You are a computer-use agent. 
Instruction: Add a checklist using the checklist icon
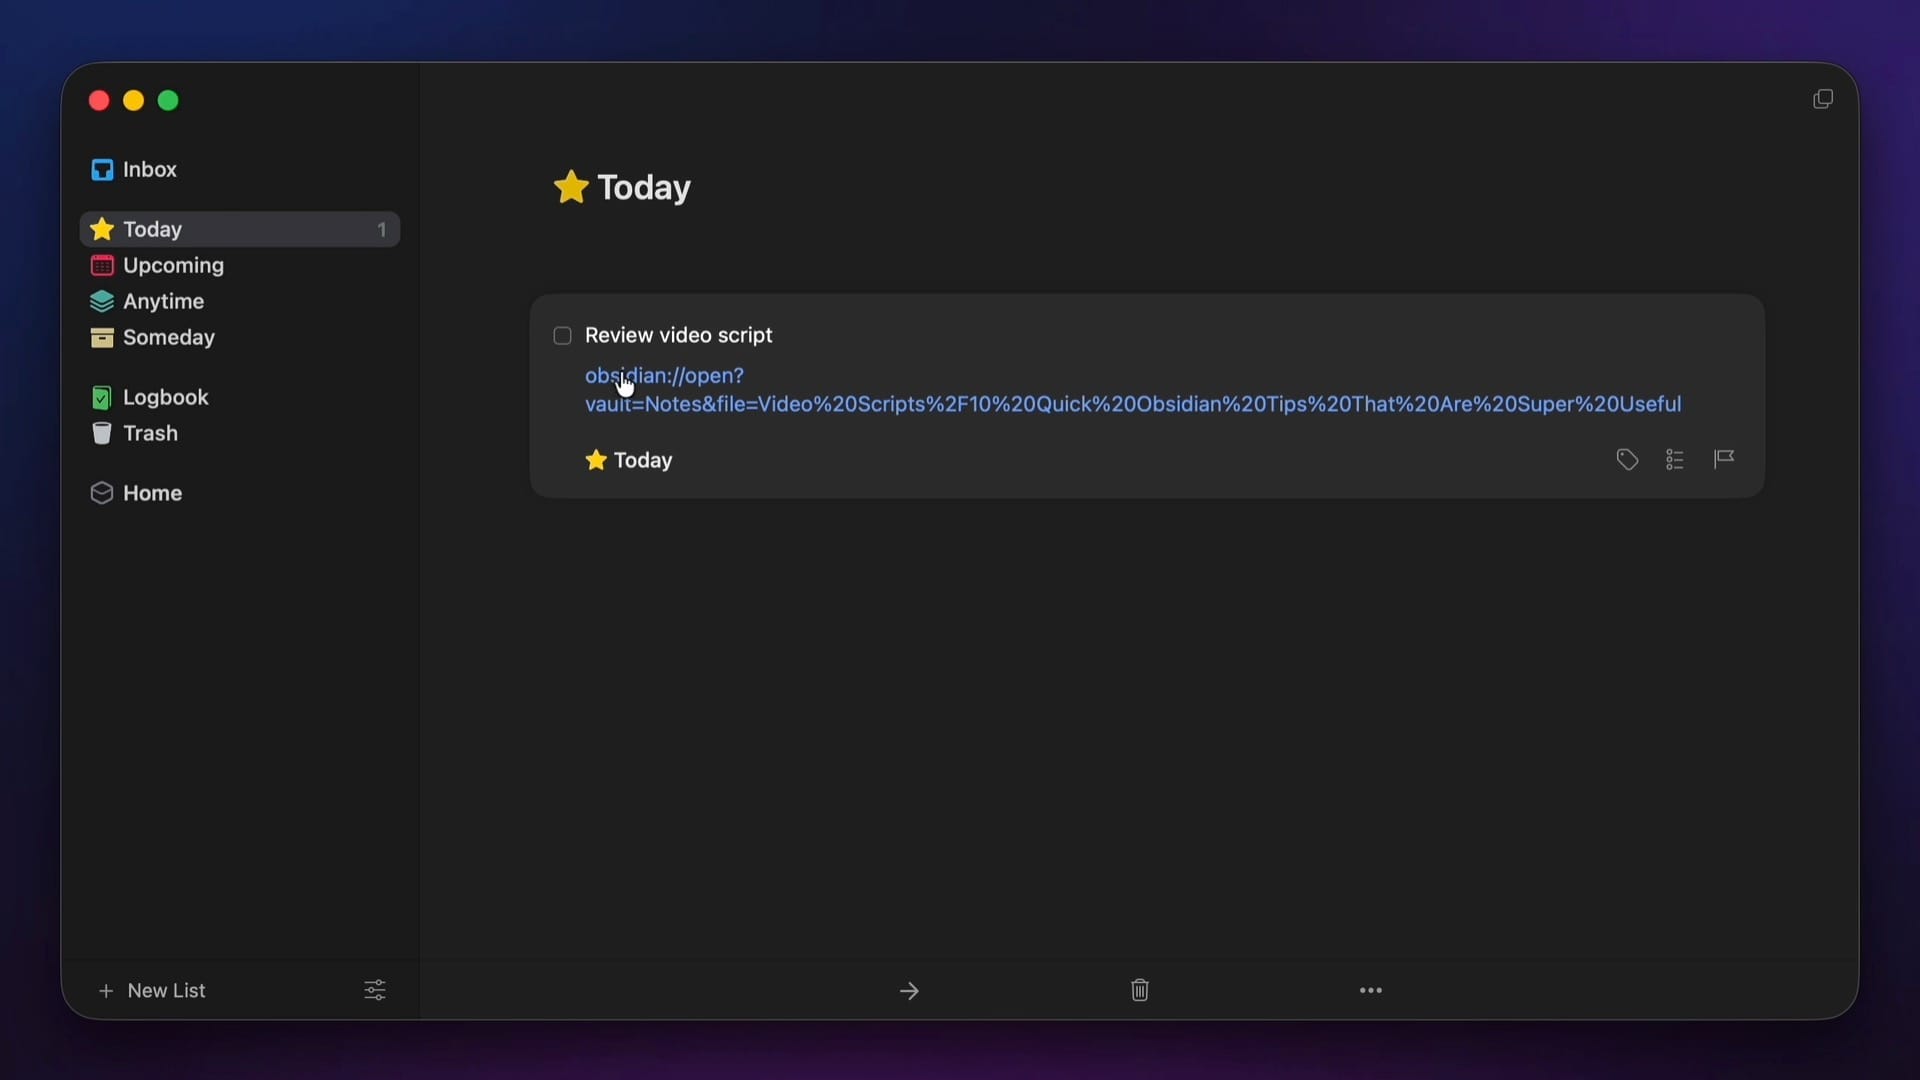[x=1675, y=459]
